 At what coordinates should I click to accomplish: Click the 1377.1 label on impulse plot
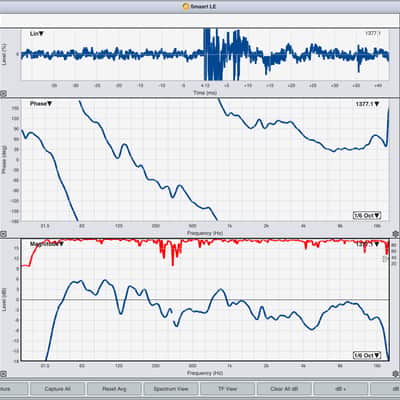(x=373, y=34)
